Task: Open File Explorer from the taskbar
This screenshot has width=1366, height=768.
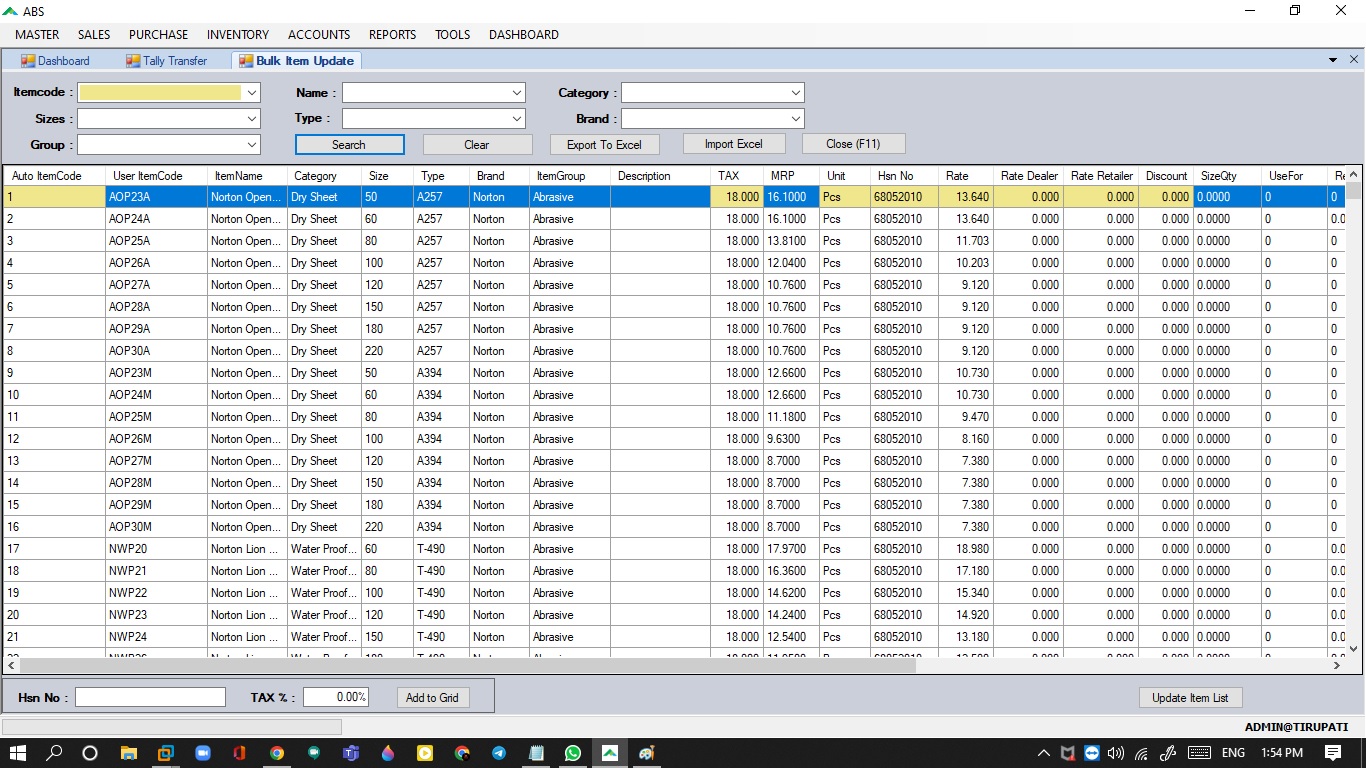Action: [x=129, y=753]
